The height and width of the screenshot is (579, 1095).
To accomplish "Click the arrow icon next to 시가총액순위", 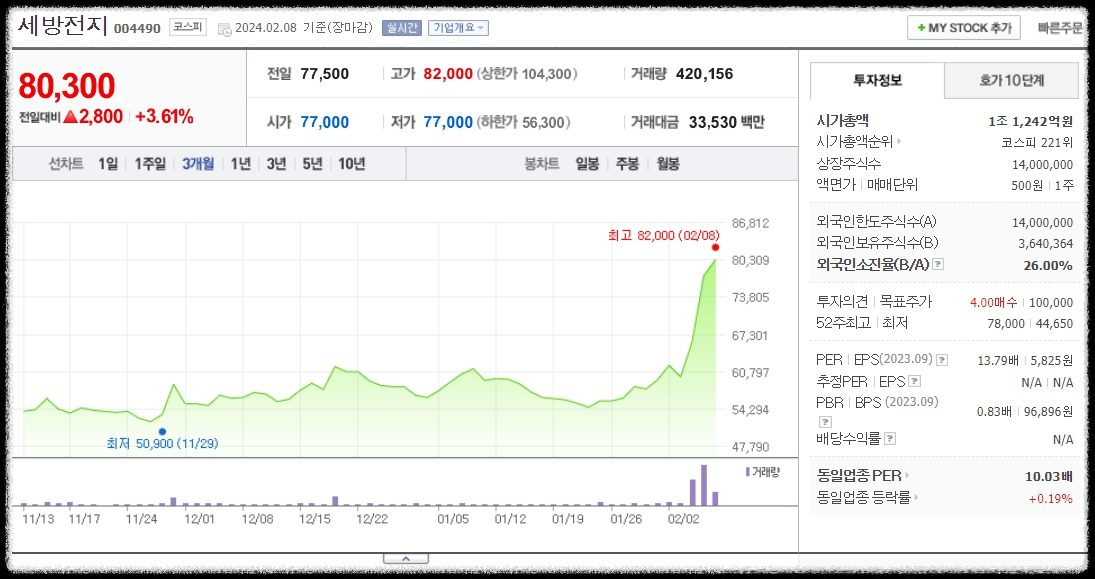I will 899,142.
